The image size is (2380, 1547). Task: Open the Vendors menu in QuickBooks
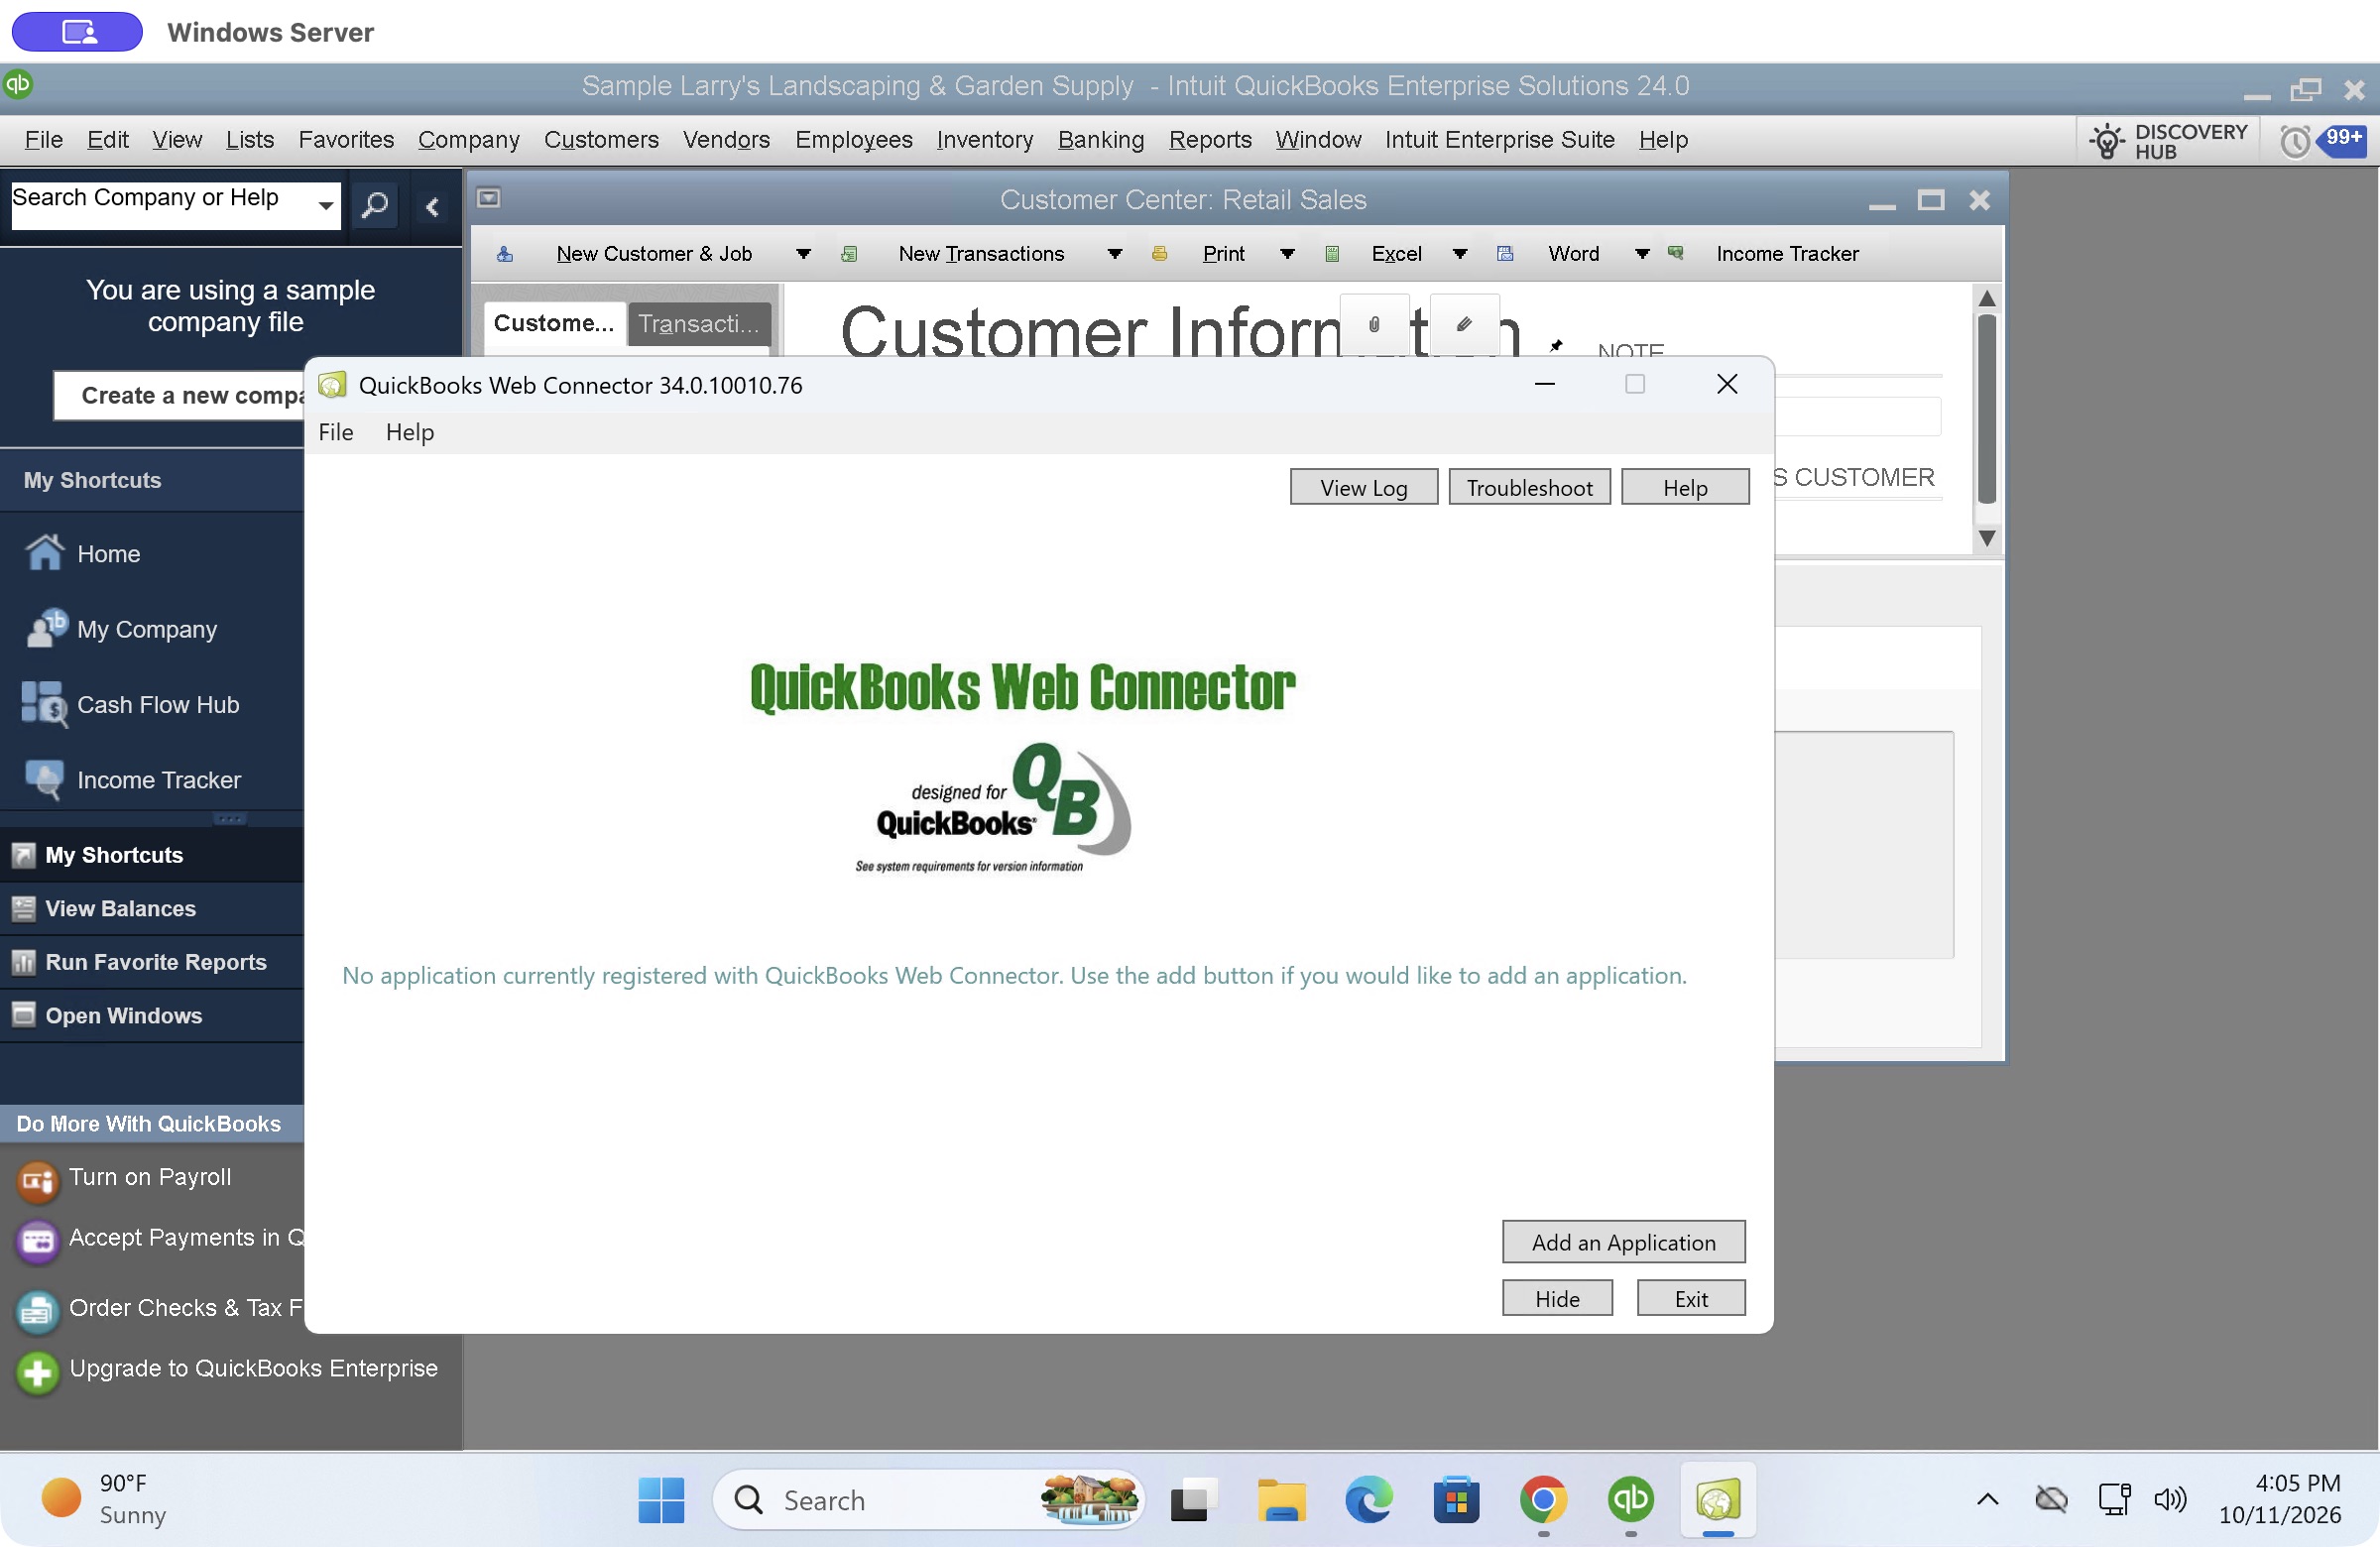click(x=726, y=140)
